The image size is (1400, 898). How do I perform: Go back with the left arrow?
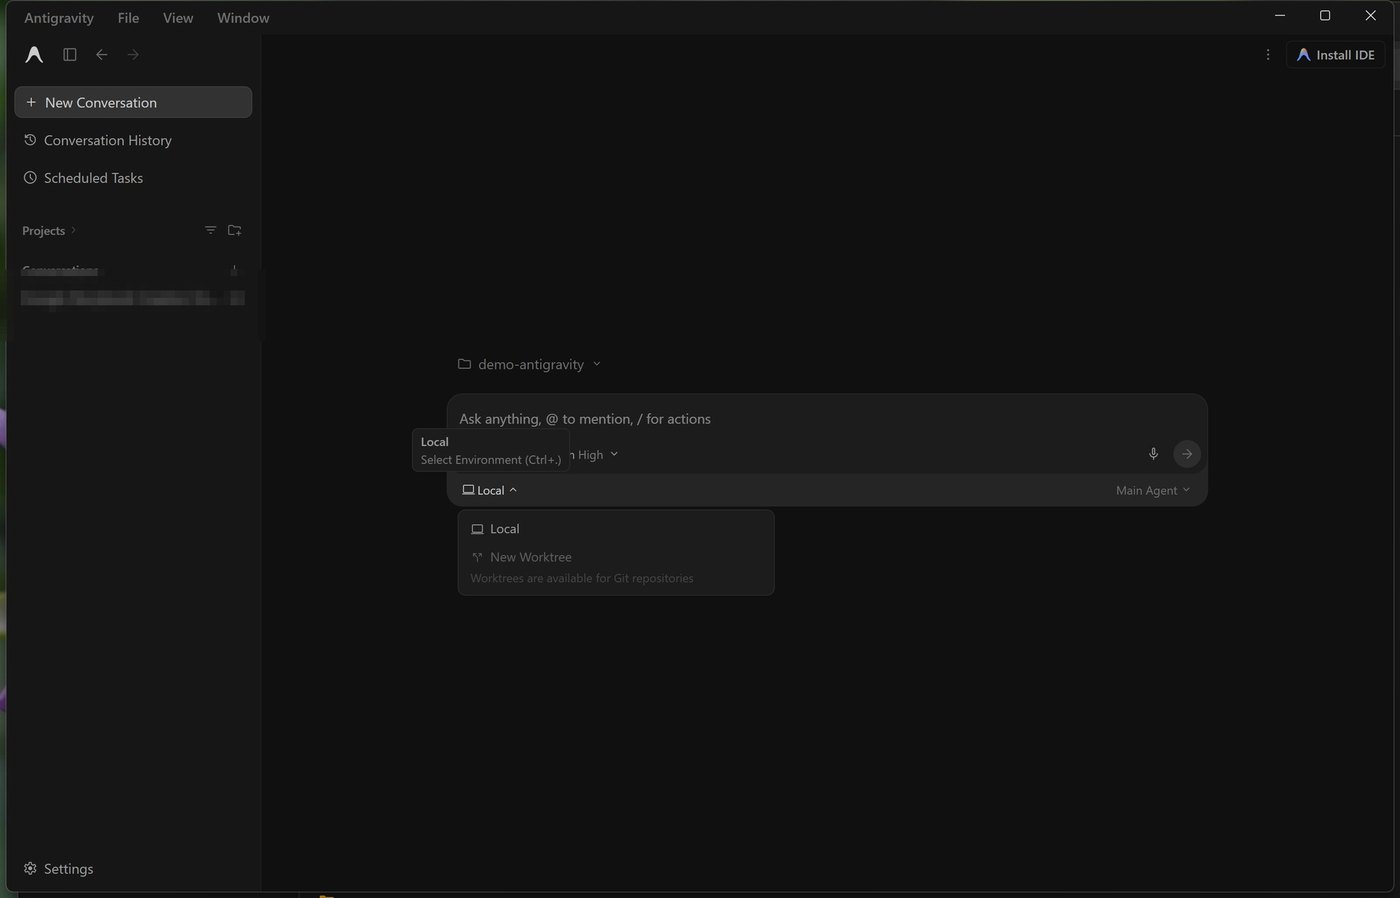click(102, 55)
